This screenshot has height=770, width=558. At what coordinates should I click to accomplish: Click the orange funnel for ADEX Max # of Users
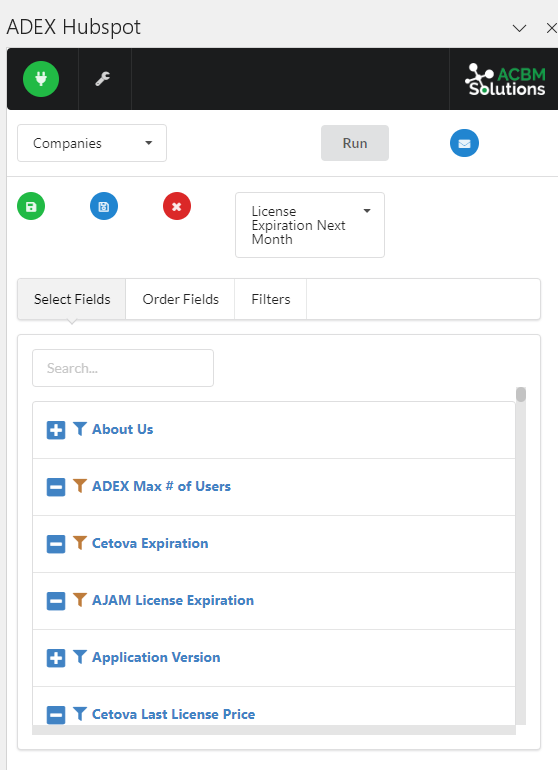80,486
